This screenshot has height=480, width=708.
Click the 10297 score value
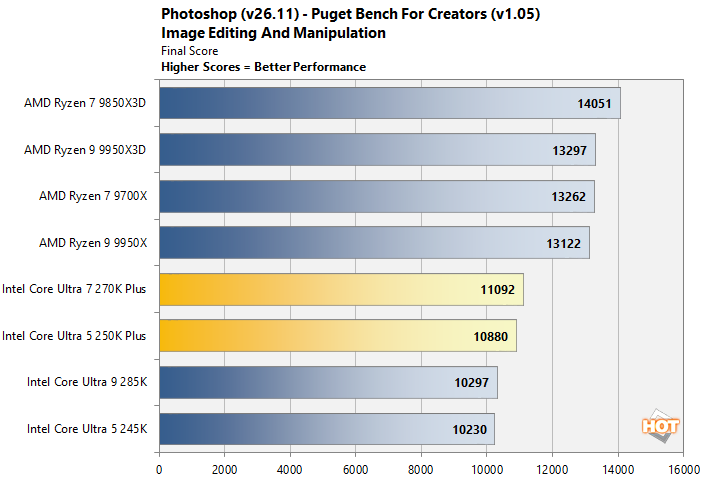point(471,383)
